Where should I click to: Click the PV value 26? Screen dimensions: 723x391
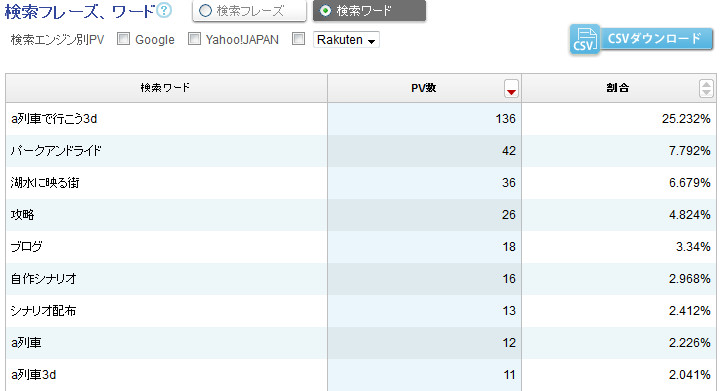509,215
